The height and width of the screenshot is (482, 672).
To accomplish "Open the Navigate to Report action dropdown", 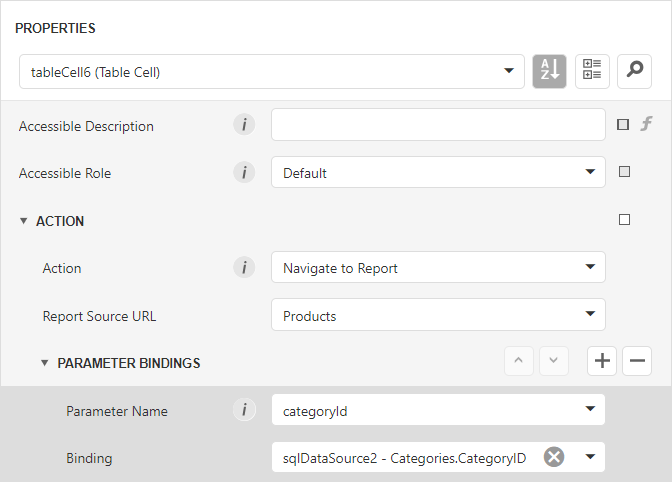I will [590, 268].
